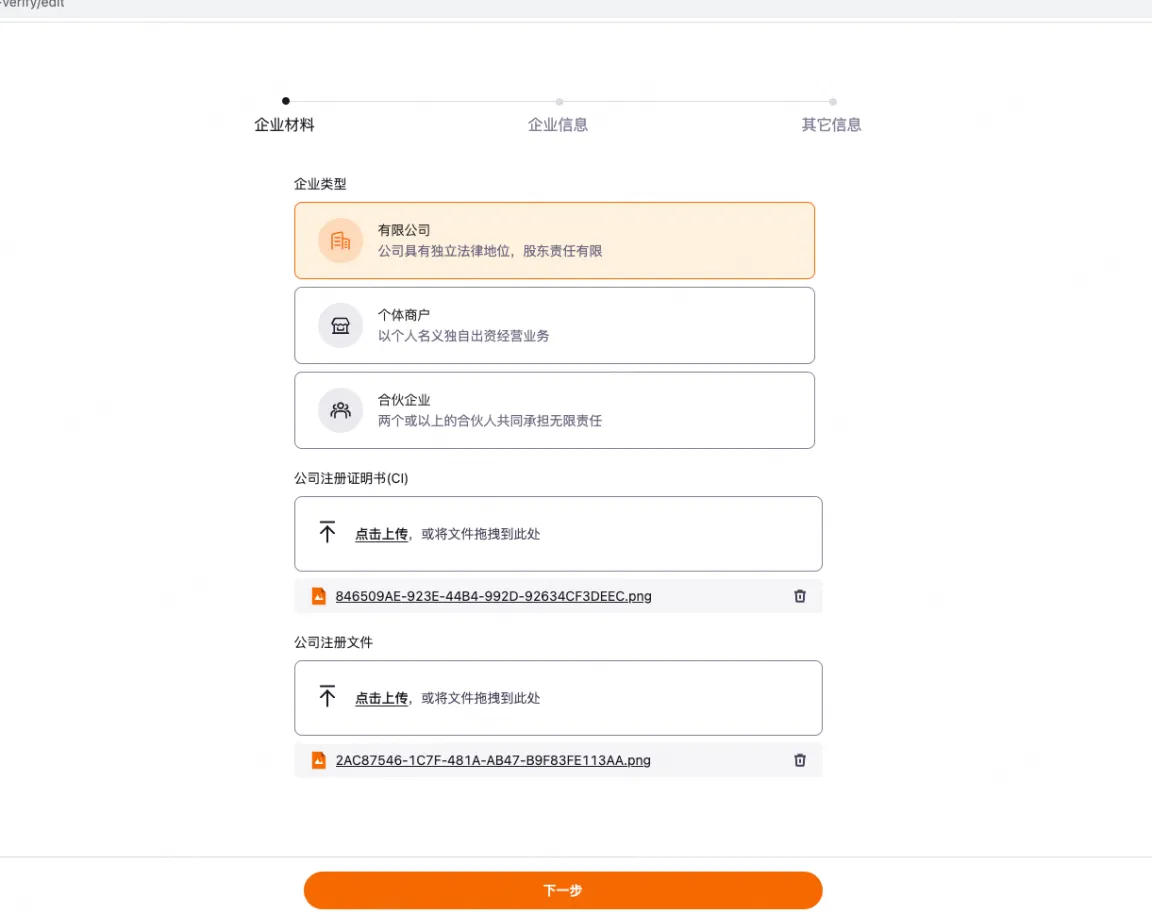Viewport: 1152px width, 914px height.
Task: Click the 下一步 button
Action: pos(563,890)
